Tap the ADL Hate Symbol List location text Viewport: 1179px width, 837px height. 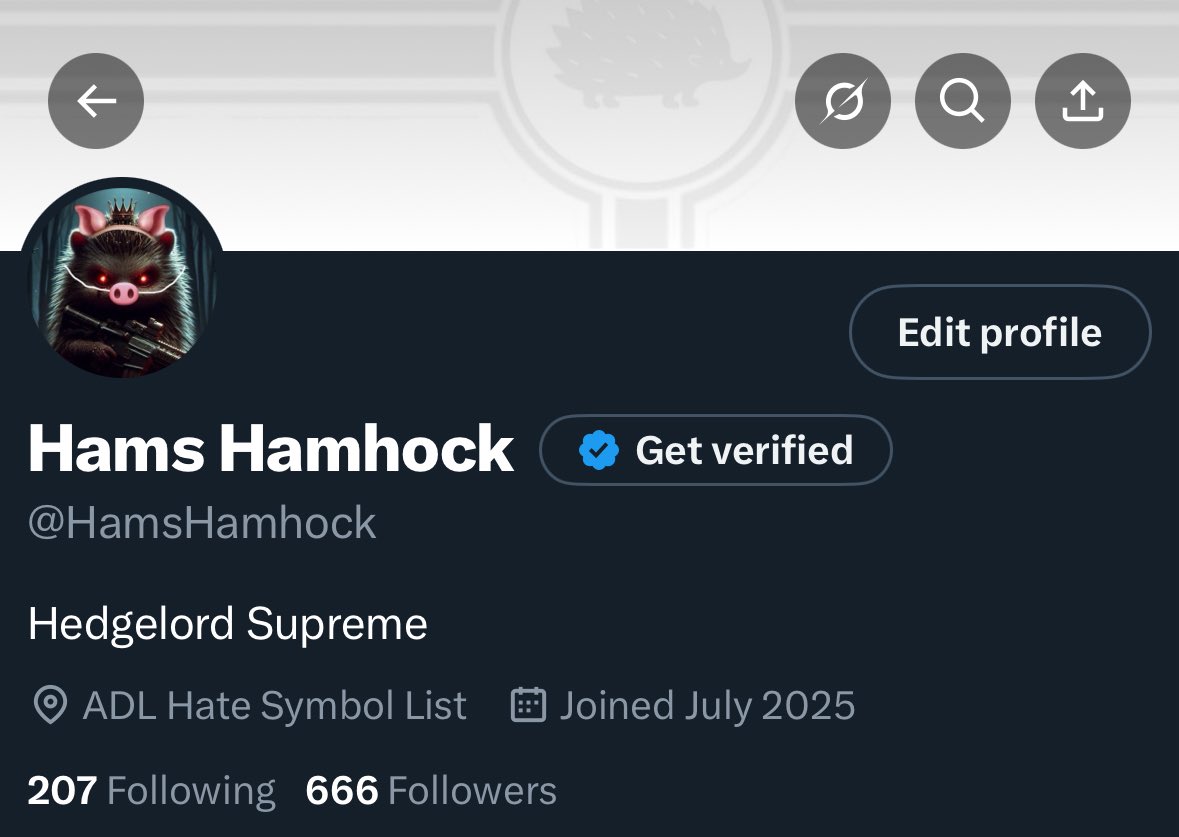point(274,705)
